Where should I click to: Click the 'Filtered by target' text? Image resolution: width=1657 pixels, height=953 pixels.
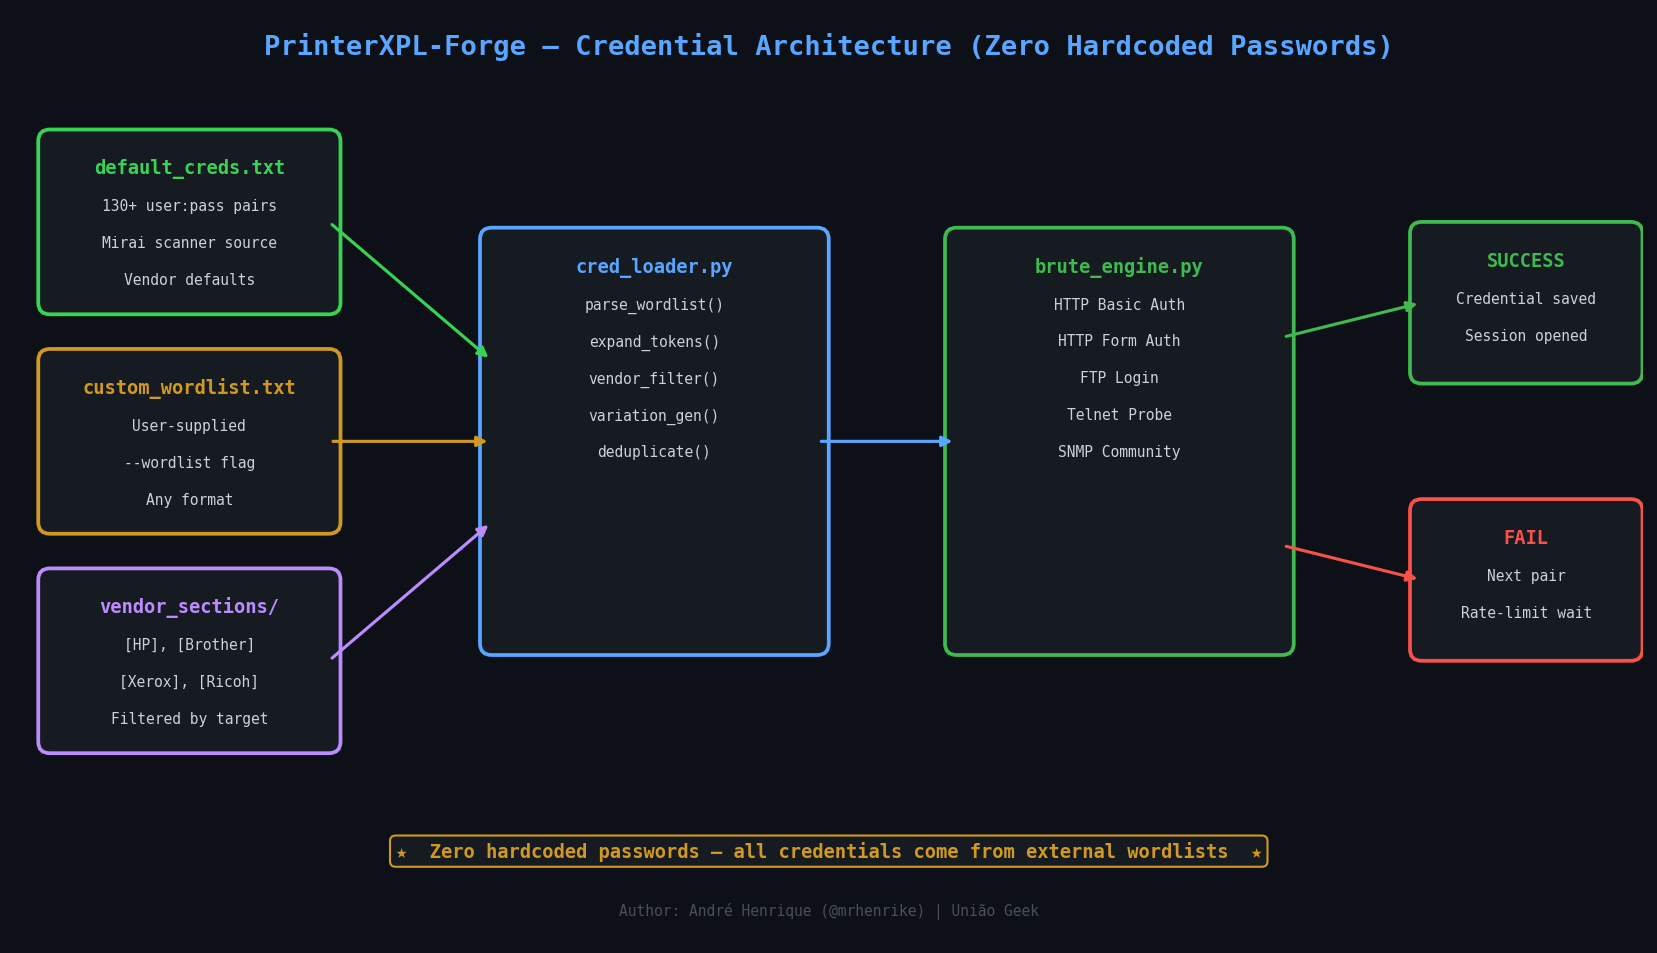(x=189, y=719)
